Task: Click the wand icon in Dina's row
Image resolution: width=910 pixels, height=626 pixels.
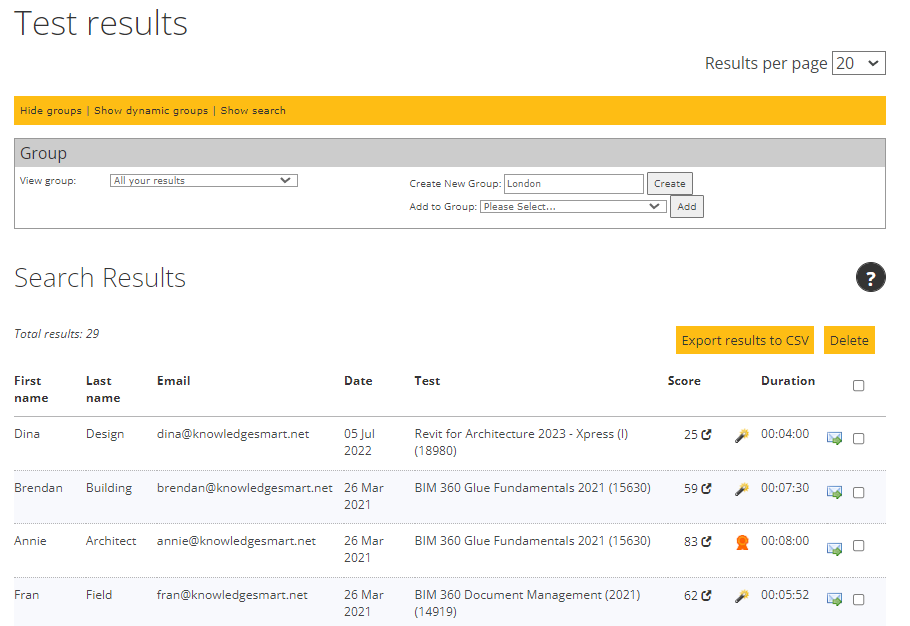Action: click(742, 436)
